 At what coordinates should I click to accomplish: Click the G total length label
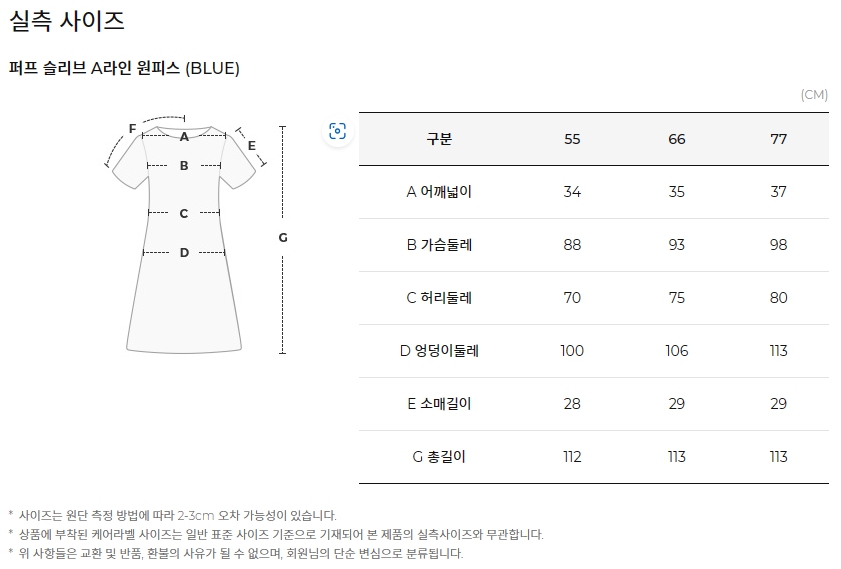click(283, 237)
